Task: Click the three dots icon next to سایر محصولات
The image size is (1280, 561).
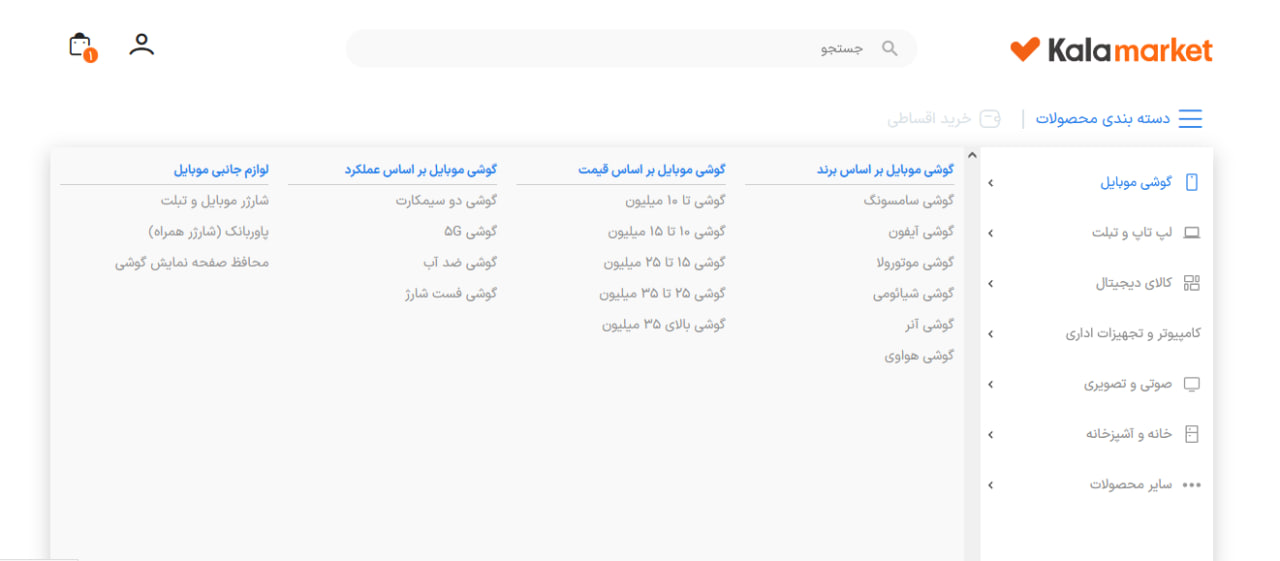Action: pyautogui.click(x=1191, y=485)
